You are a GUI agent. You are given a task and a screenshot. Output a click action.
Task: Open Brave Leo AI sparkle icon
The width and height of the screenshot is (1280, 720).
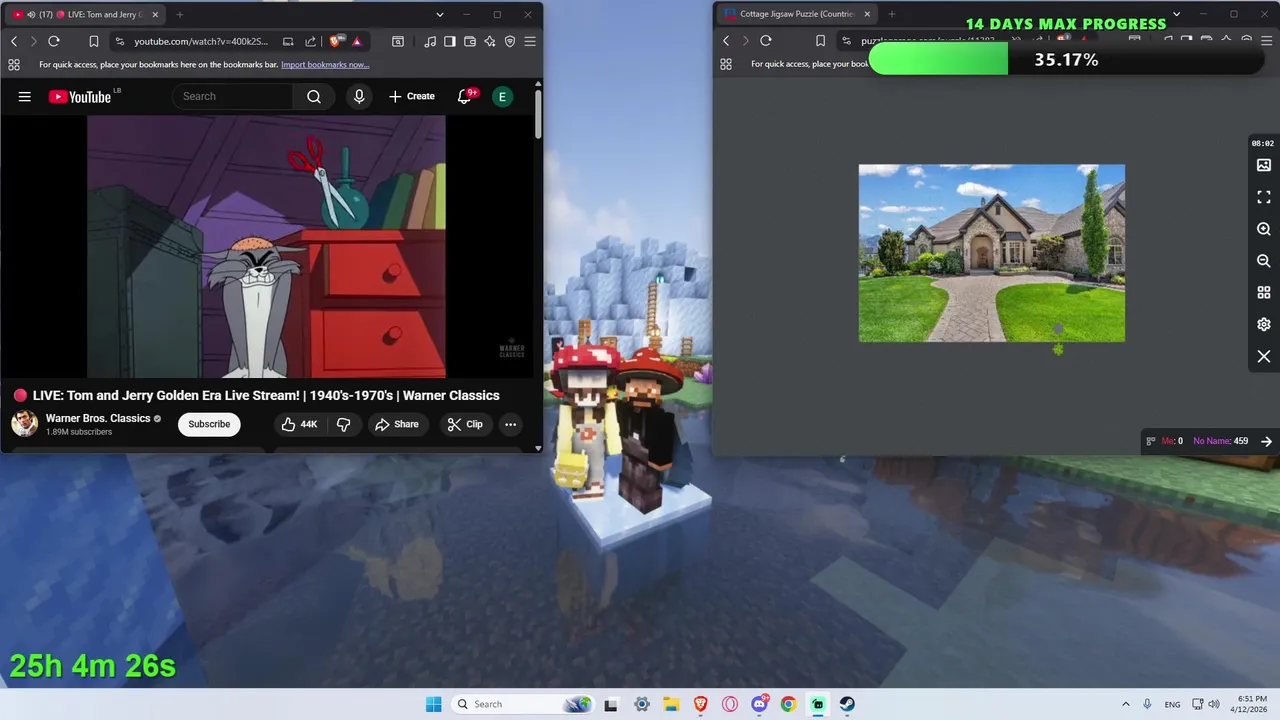coord(490,41)
